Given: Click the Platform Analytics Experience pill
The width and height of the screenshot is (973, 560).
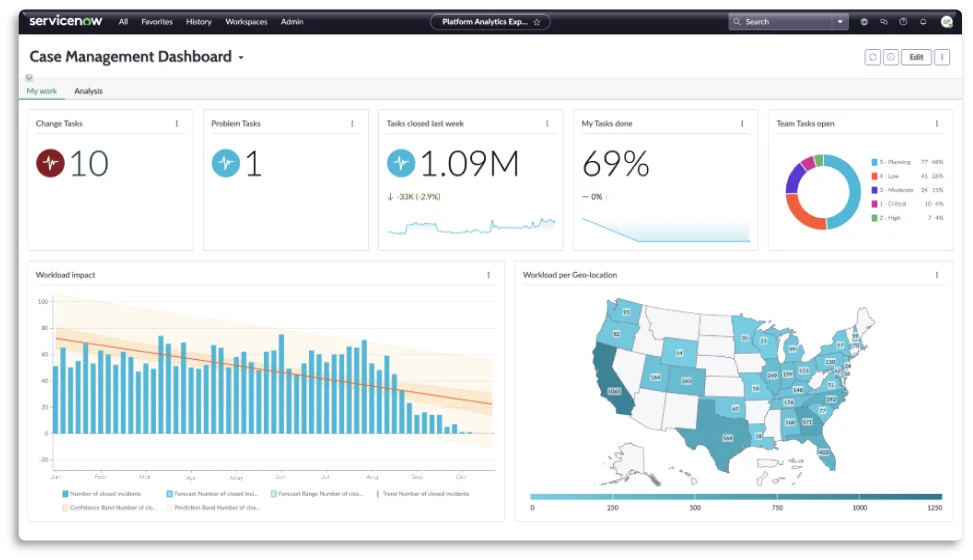Looking at the screenshot, I should tap(490, 21).
